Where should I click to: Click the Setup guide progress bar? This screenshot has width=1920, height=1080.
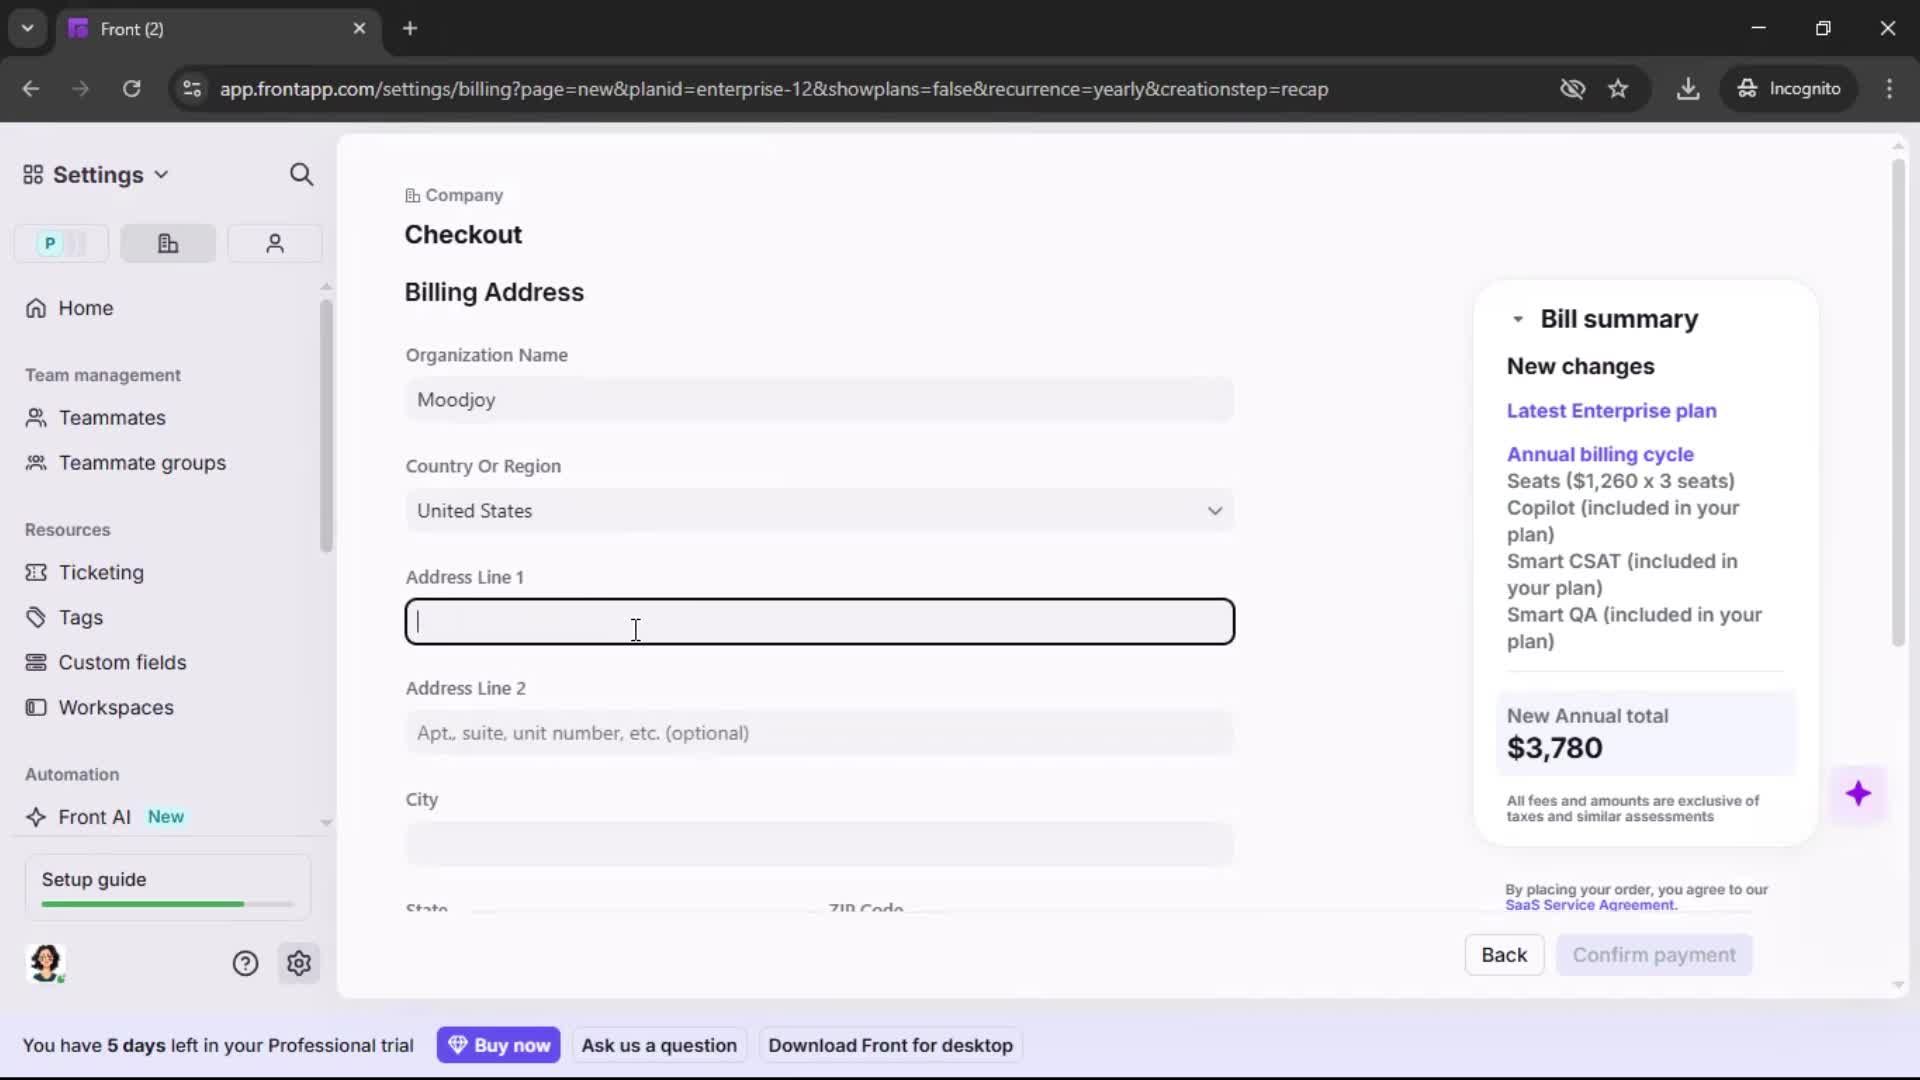coord(165,903)
